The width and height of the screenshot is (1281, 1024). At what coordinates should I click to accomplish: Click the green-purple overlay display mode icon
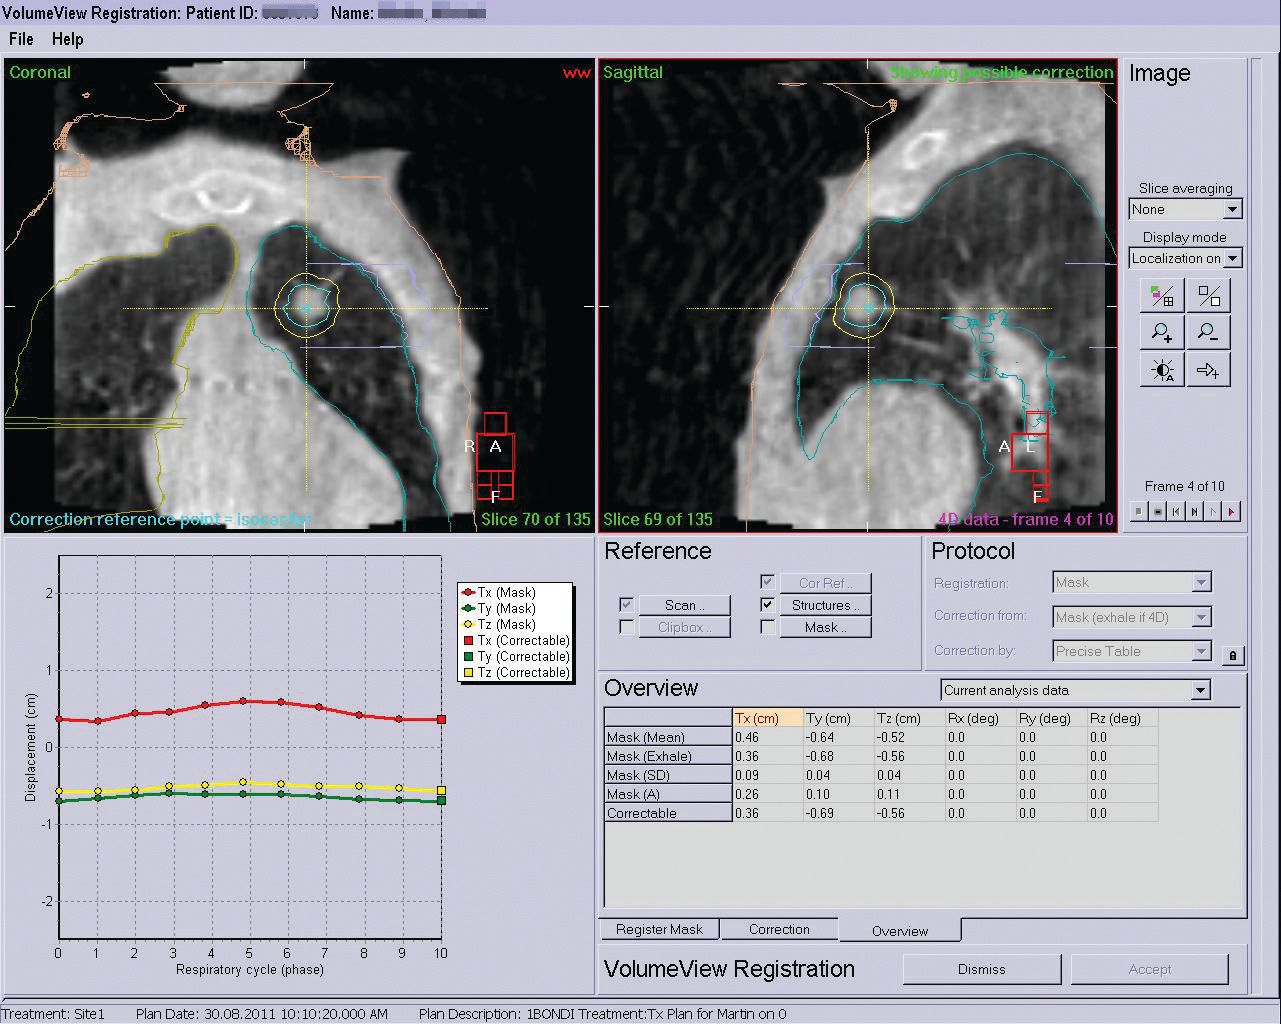pyautogui.click(x=1162, y=295)
